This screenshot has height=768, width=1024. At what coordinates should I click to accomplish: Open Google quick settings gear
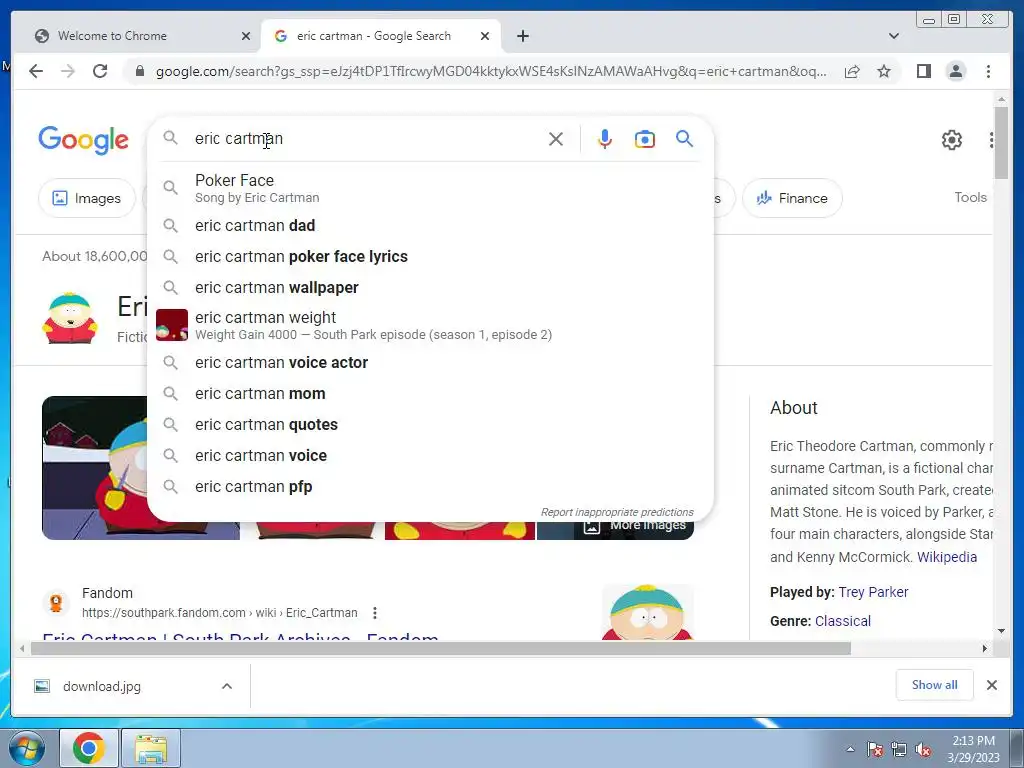click(952, 140)
